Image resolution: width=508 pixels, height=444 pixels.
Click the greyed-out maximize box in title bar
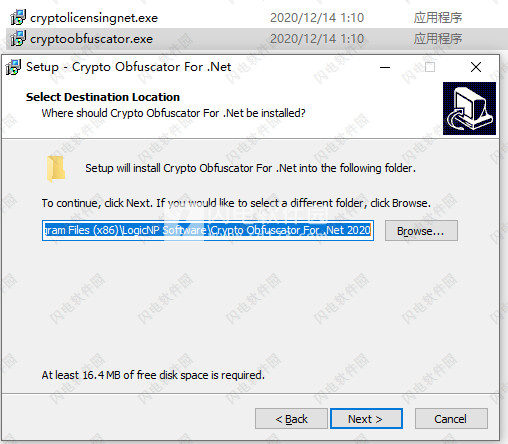click(430, 67)
